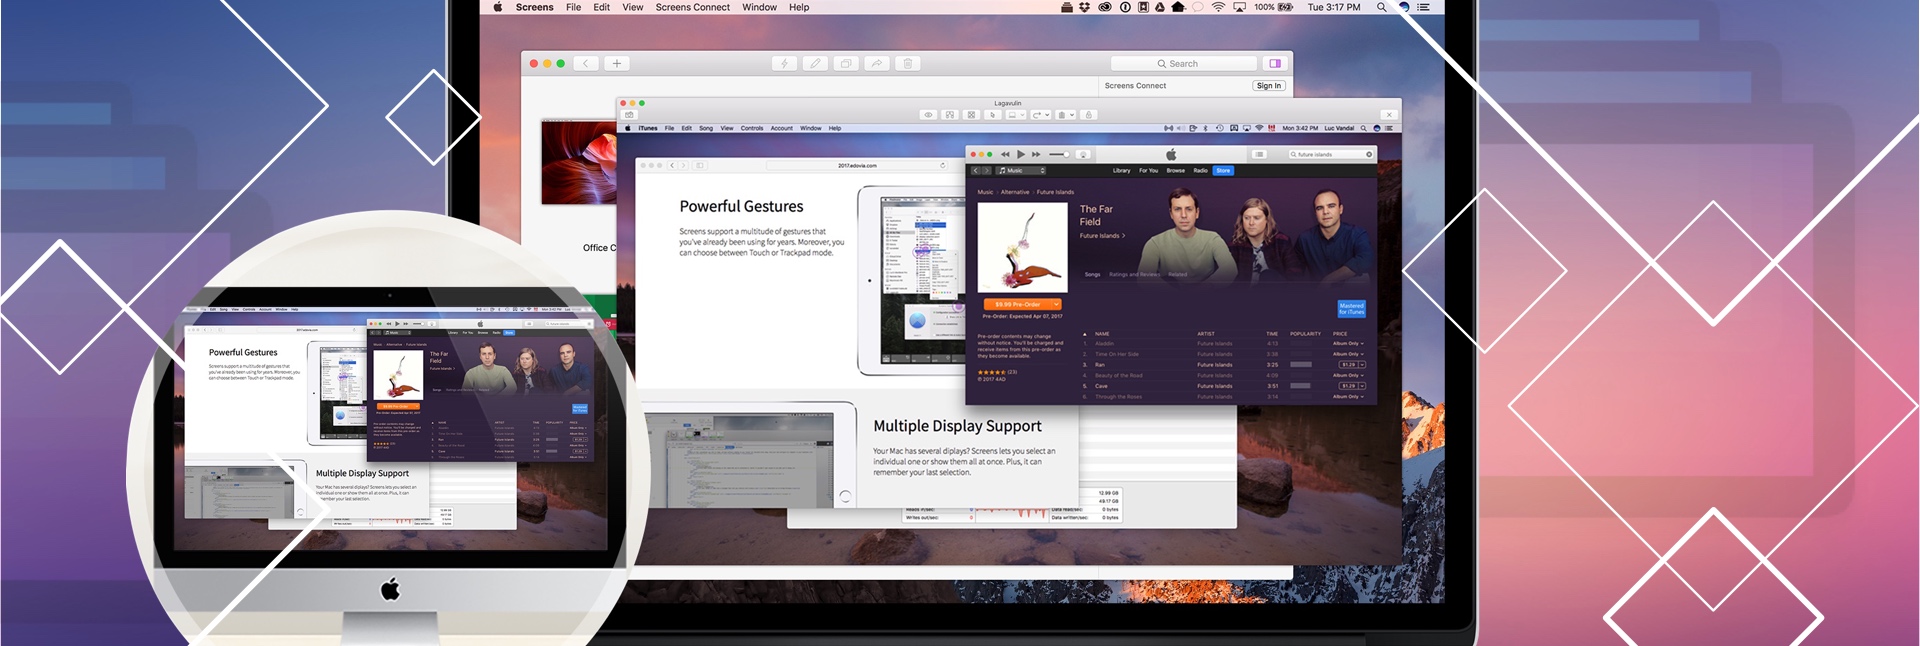Toggle the purple sidebar panel button
This screenshot has width=1920, height=646.
(x=1275, y=63)
